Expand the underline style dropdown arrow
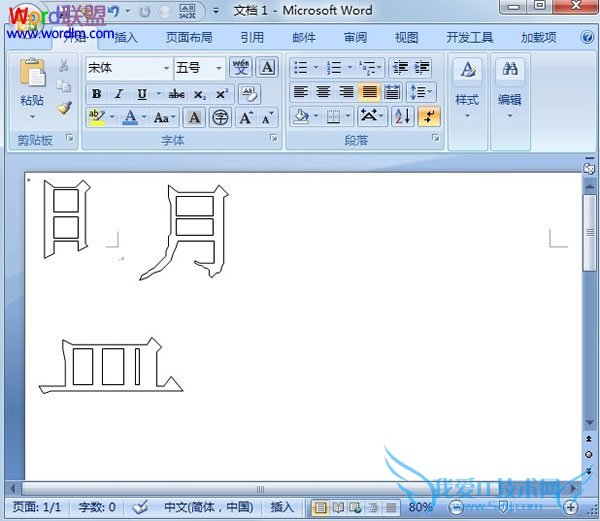The image size is (600, 521). [158, 94]
